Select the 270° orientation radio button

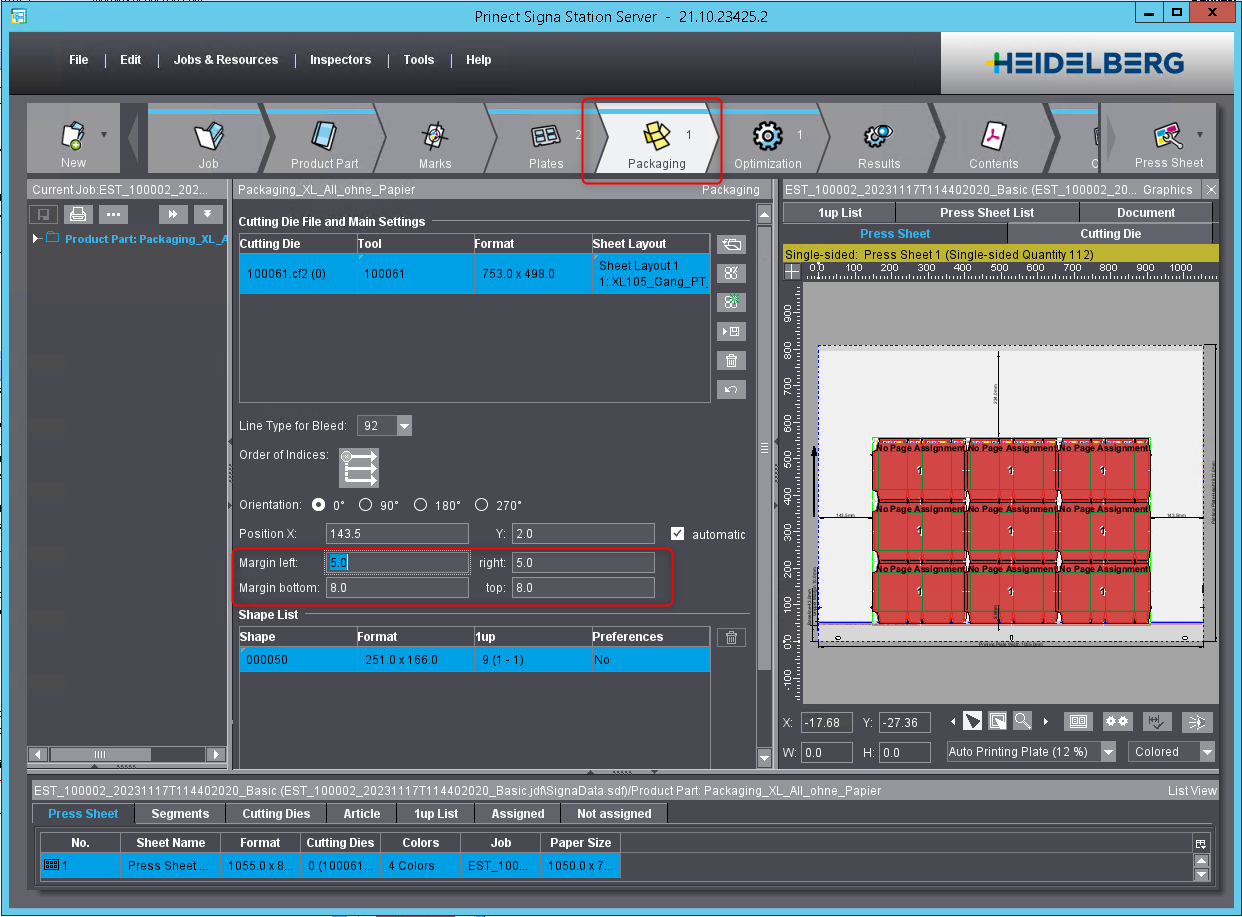coord(482,505)
